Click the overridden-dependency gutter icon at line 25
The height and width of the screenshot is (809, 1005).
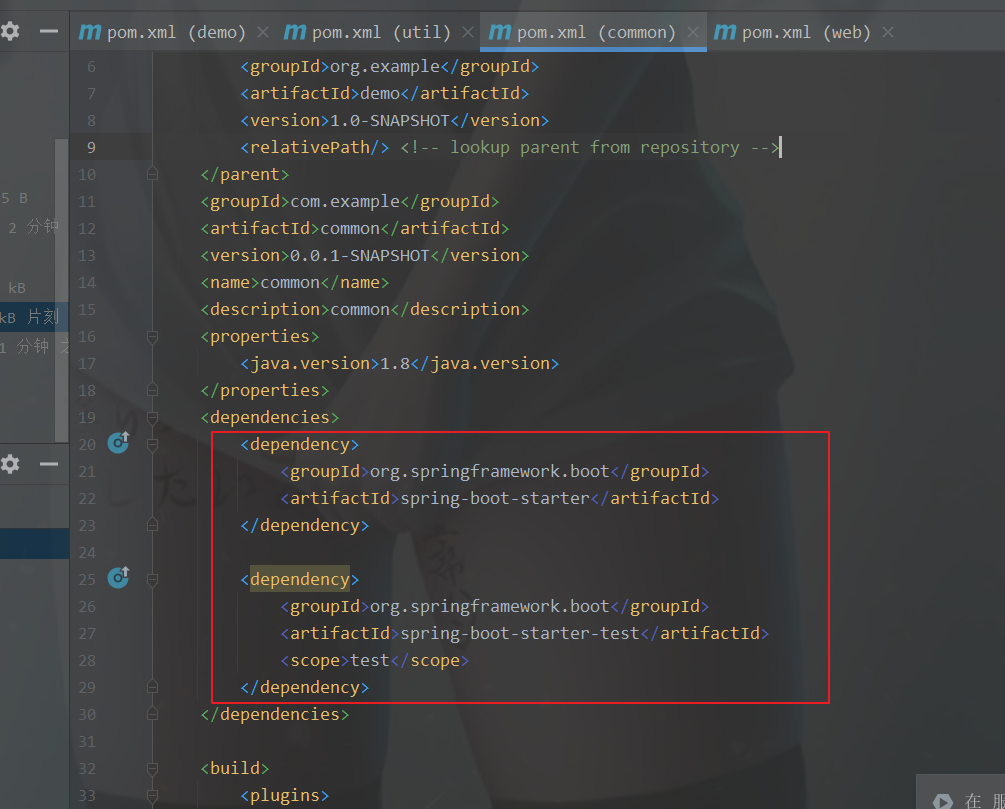coord(118,578)
